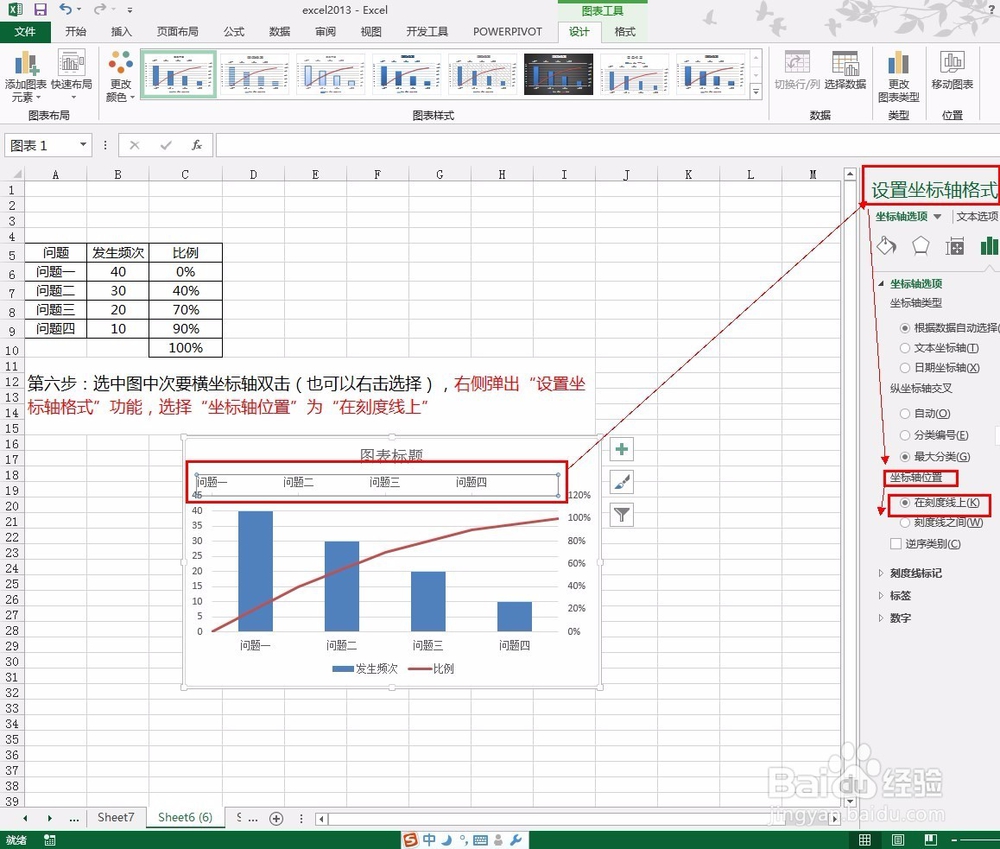The image size is (1000, 849).
Task: Add a new sheet with plus button
Action: tap(276, 818)
